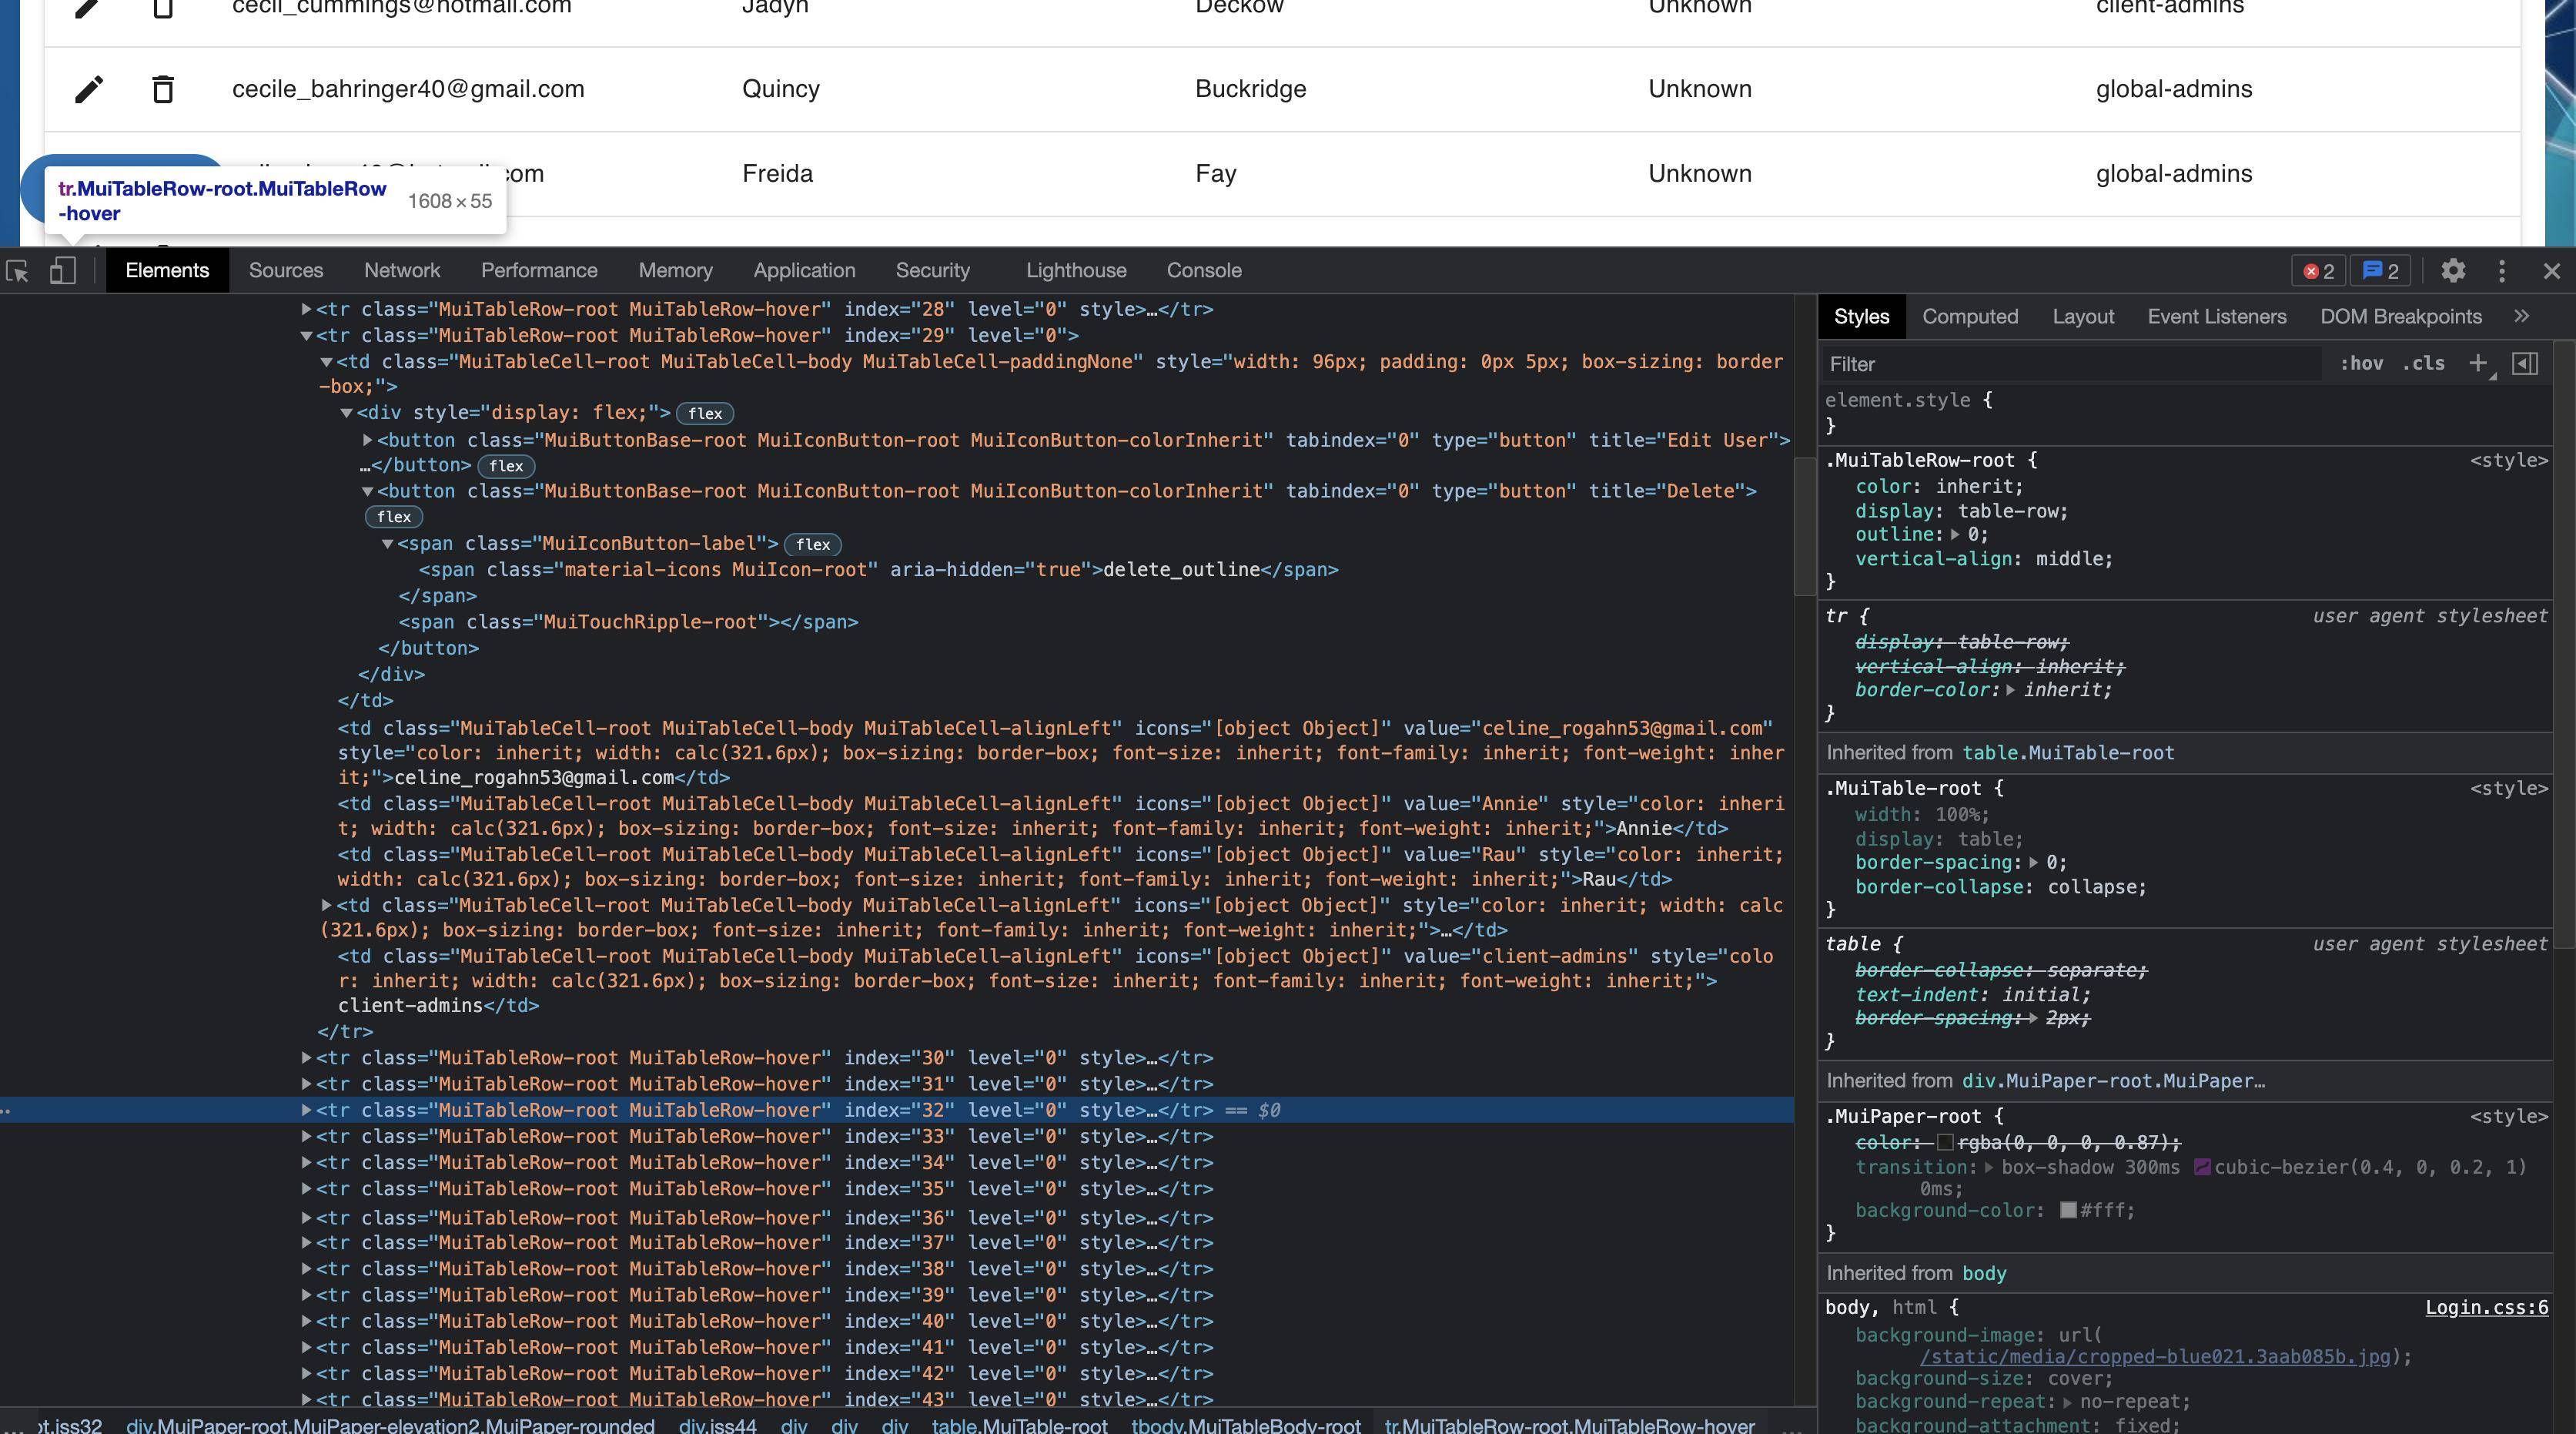
Task: Click the edit pencil icon for cecile_bahringer40@gmail.com
Action: click(x=89, y=89)
